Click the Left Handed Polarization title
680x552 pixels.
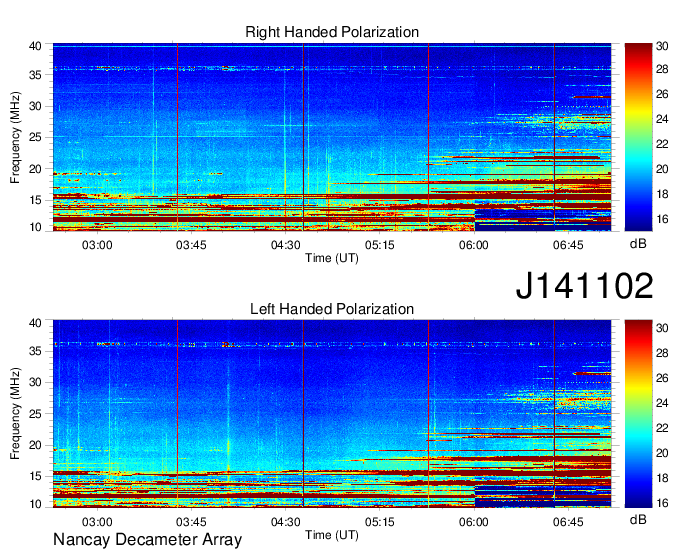pos(332,309)
